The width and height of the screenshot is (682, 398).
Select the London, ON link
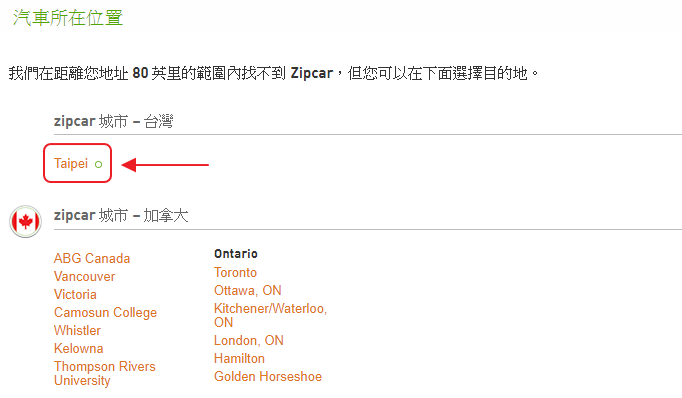click(x=248, y=341)
